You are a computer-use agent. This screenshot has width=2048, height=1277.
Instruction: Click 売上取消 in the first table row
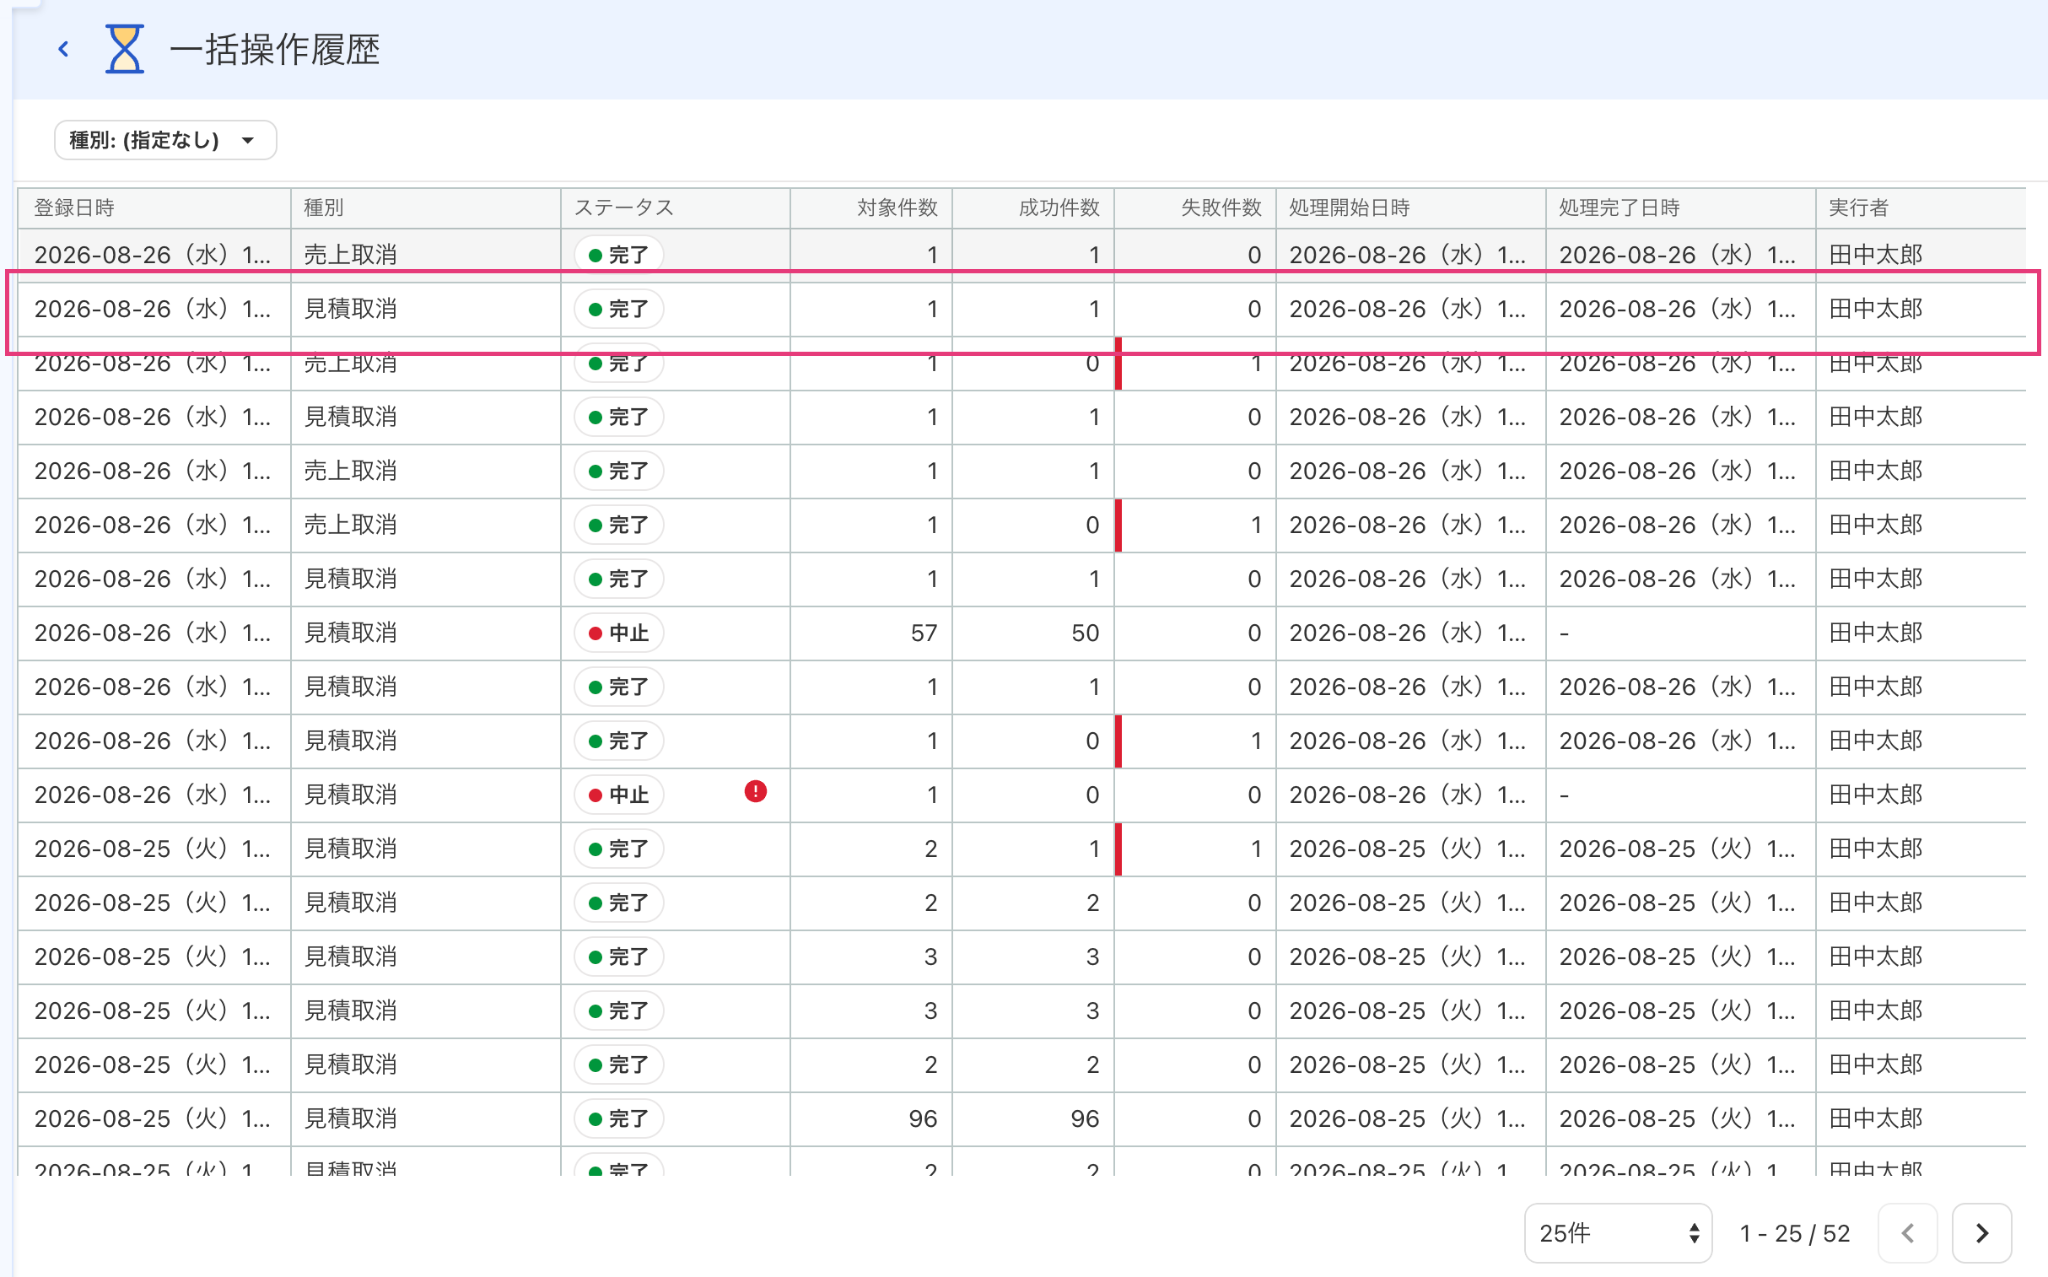tap(351, 255)
